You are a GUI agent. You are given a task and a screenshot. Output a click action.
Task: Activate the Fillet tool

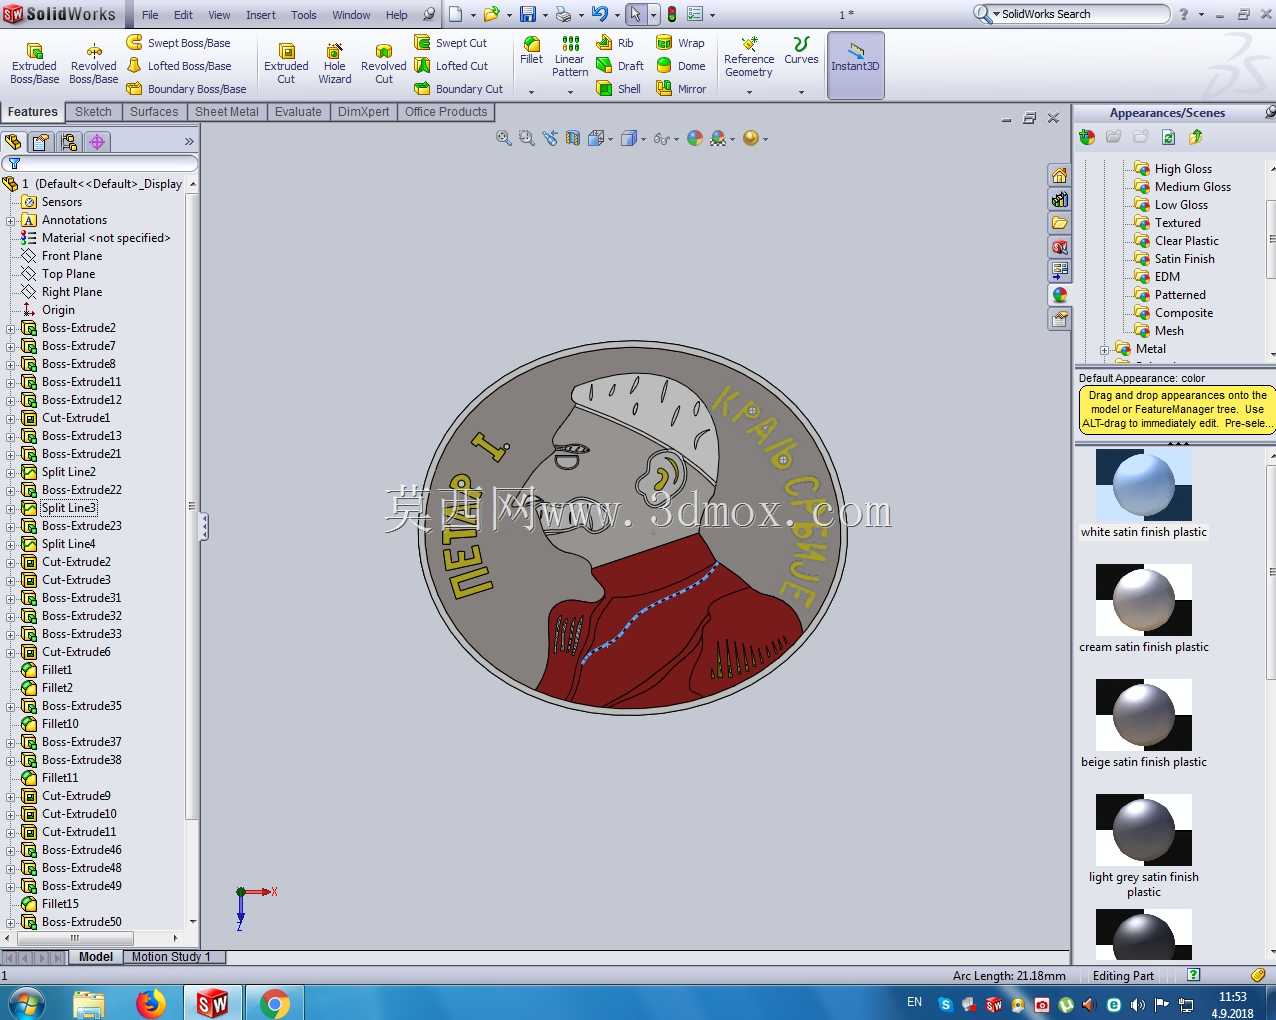pyautogui.click(x=532, y=51)
